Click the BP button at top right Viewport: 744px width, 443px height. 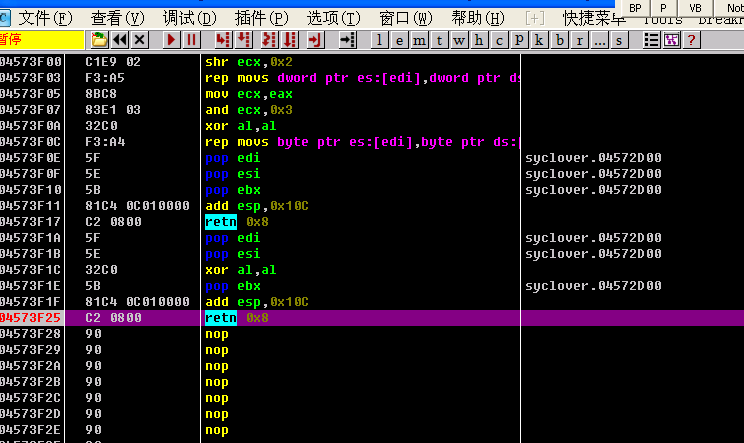pos(634,7)
